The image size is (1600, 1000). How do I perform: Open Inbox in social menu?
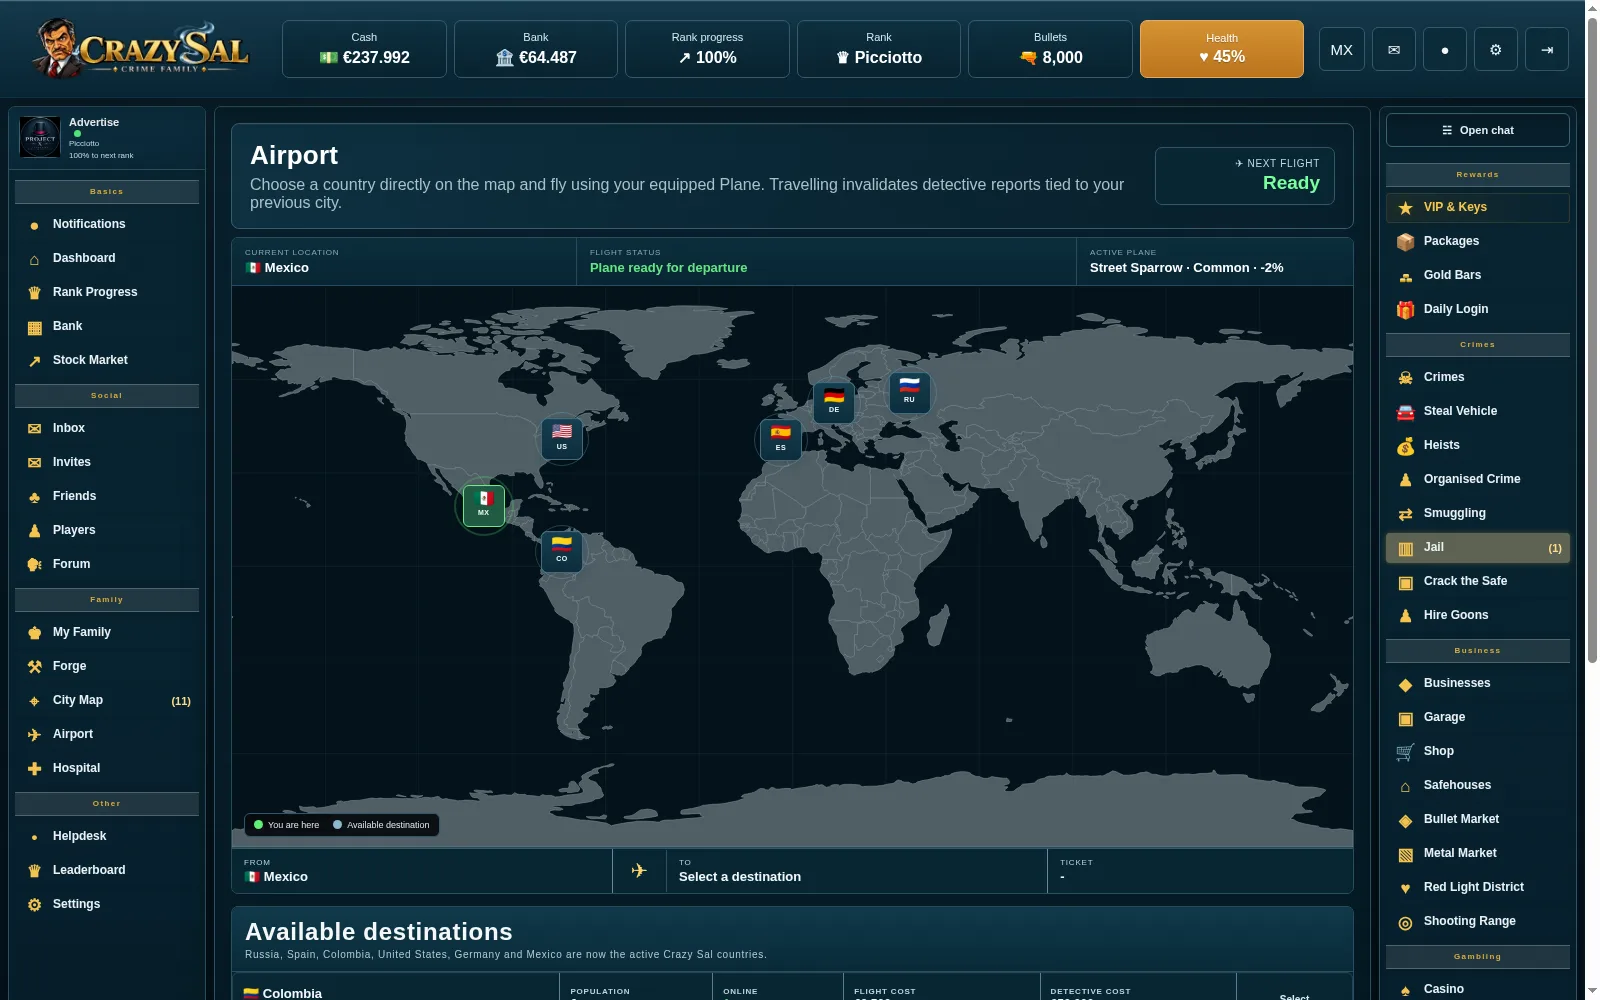point(107,428)
